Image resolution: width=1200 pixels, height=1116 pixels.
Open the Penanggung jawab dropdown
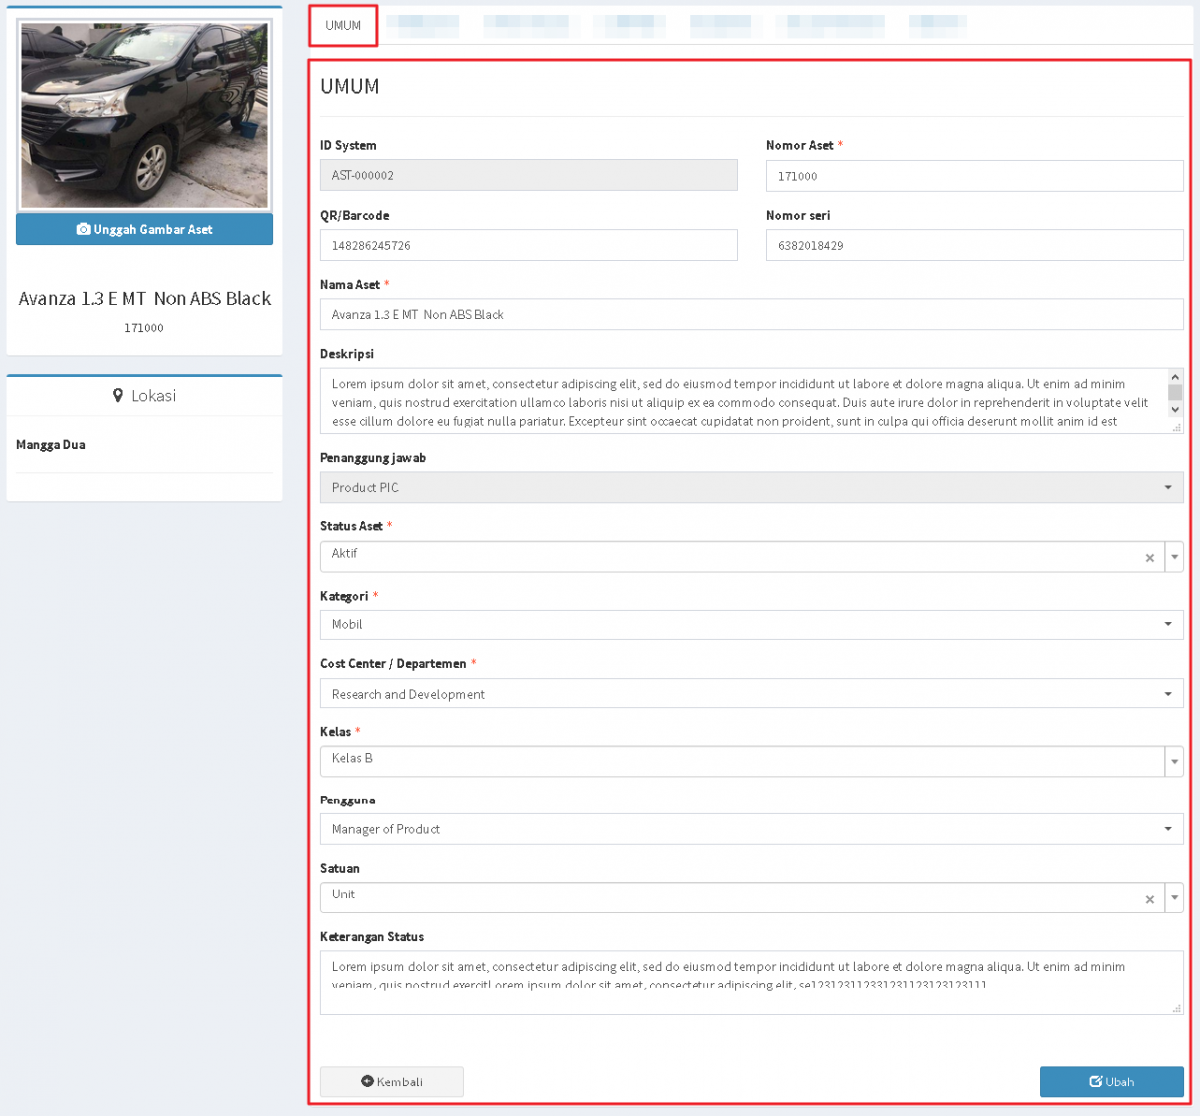pyautogui.click(x=1168, y=487)
